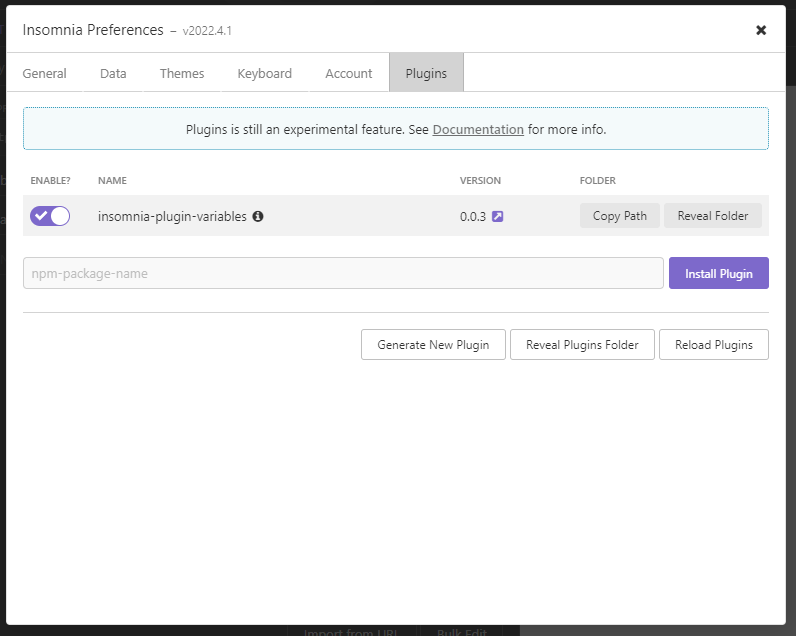Click the info icon beside insomnia-plugin-variables
The image size is (796, 636).
pyautogui.click(x=258, y=216)
